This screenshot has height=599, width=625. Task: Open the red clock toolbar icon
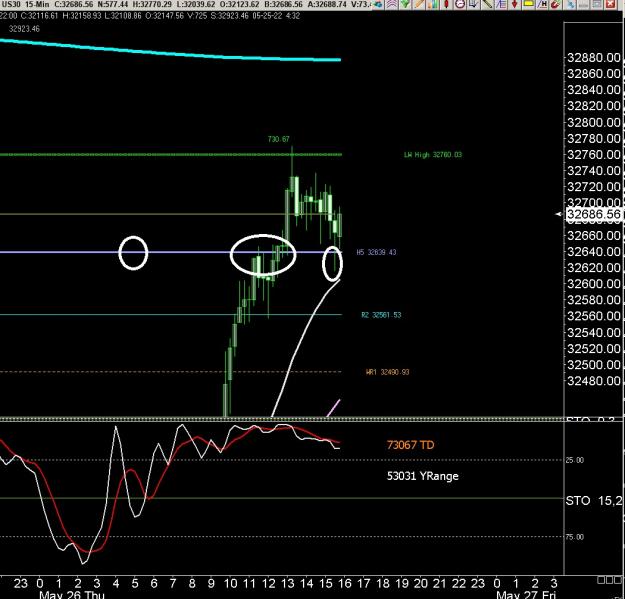(460, 4)
